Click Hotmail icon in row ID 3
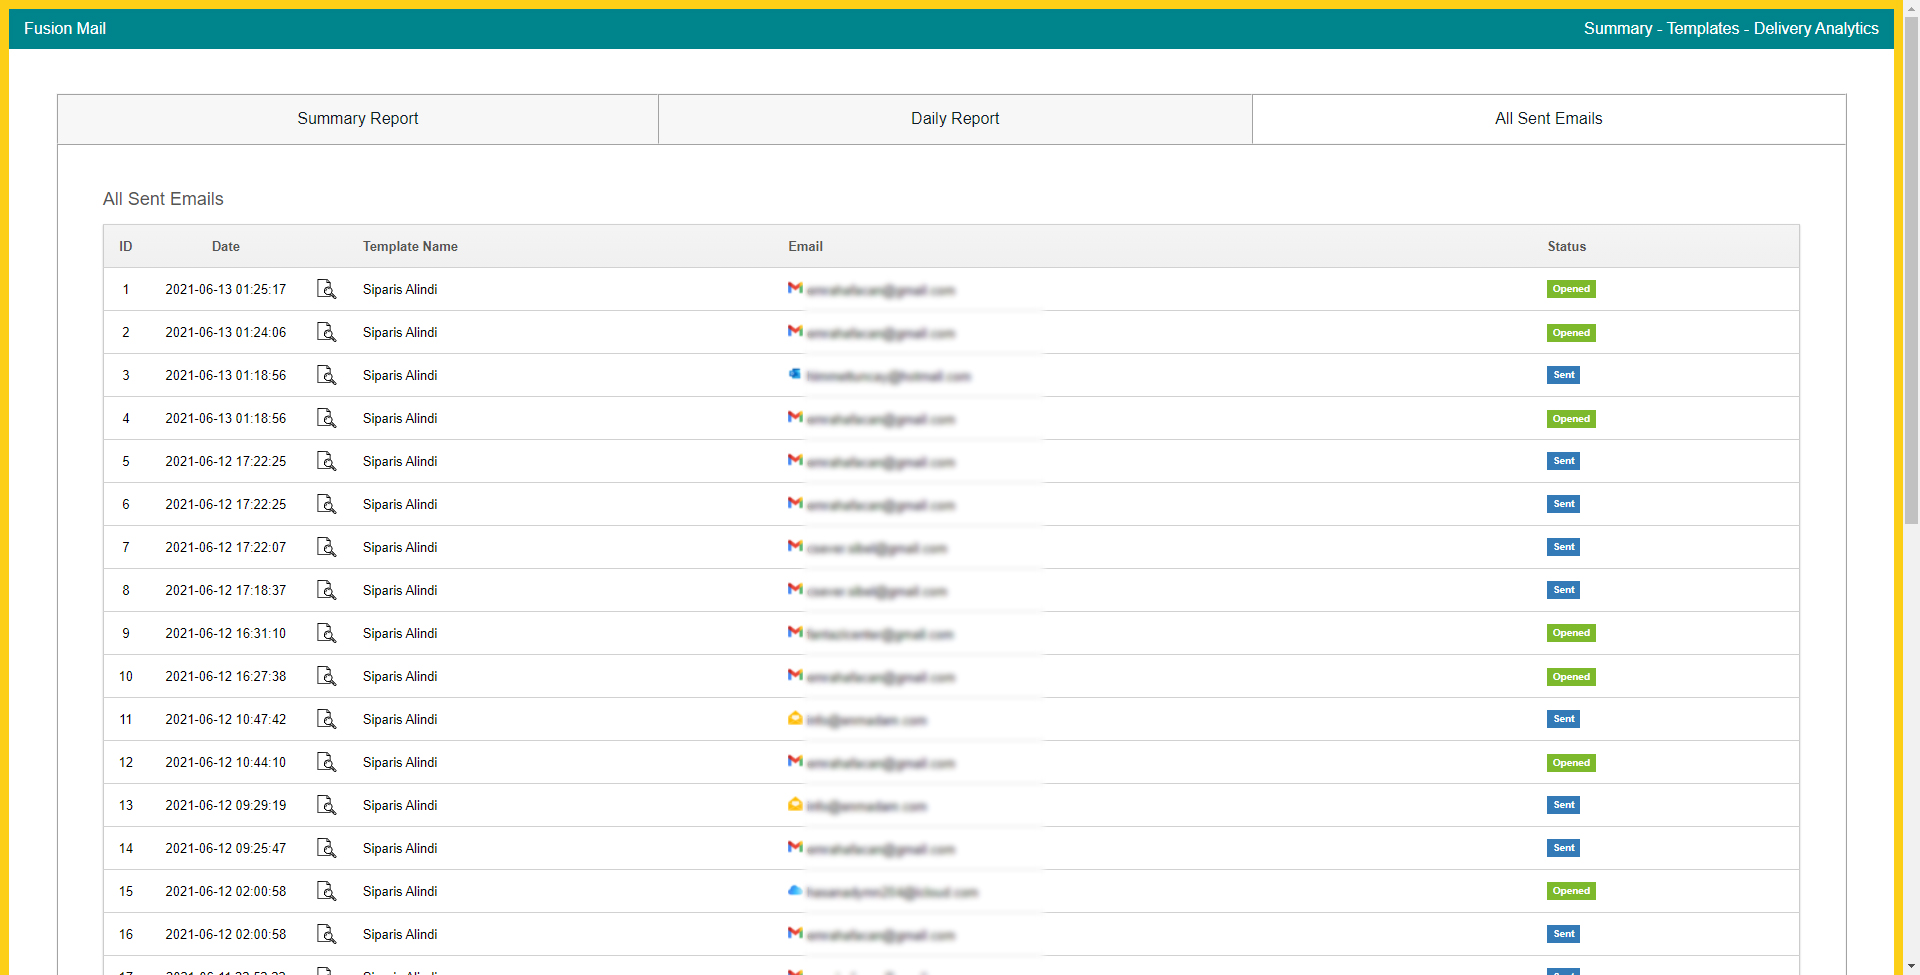Screen dimensions: 1920x975 coord(795,374)
